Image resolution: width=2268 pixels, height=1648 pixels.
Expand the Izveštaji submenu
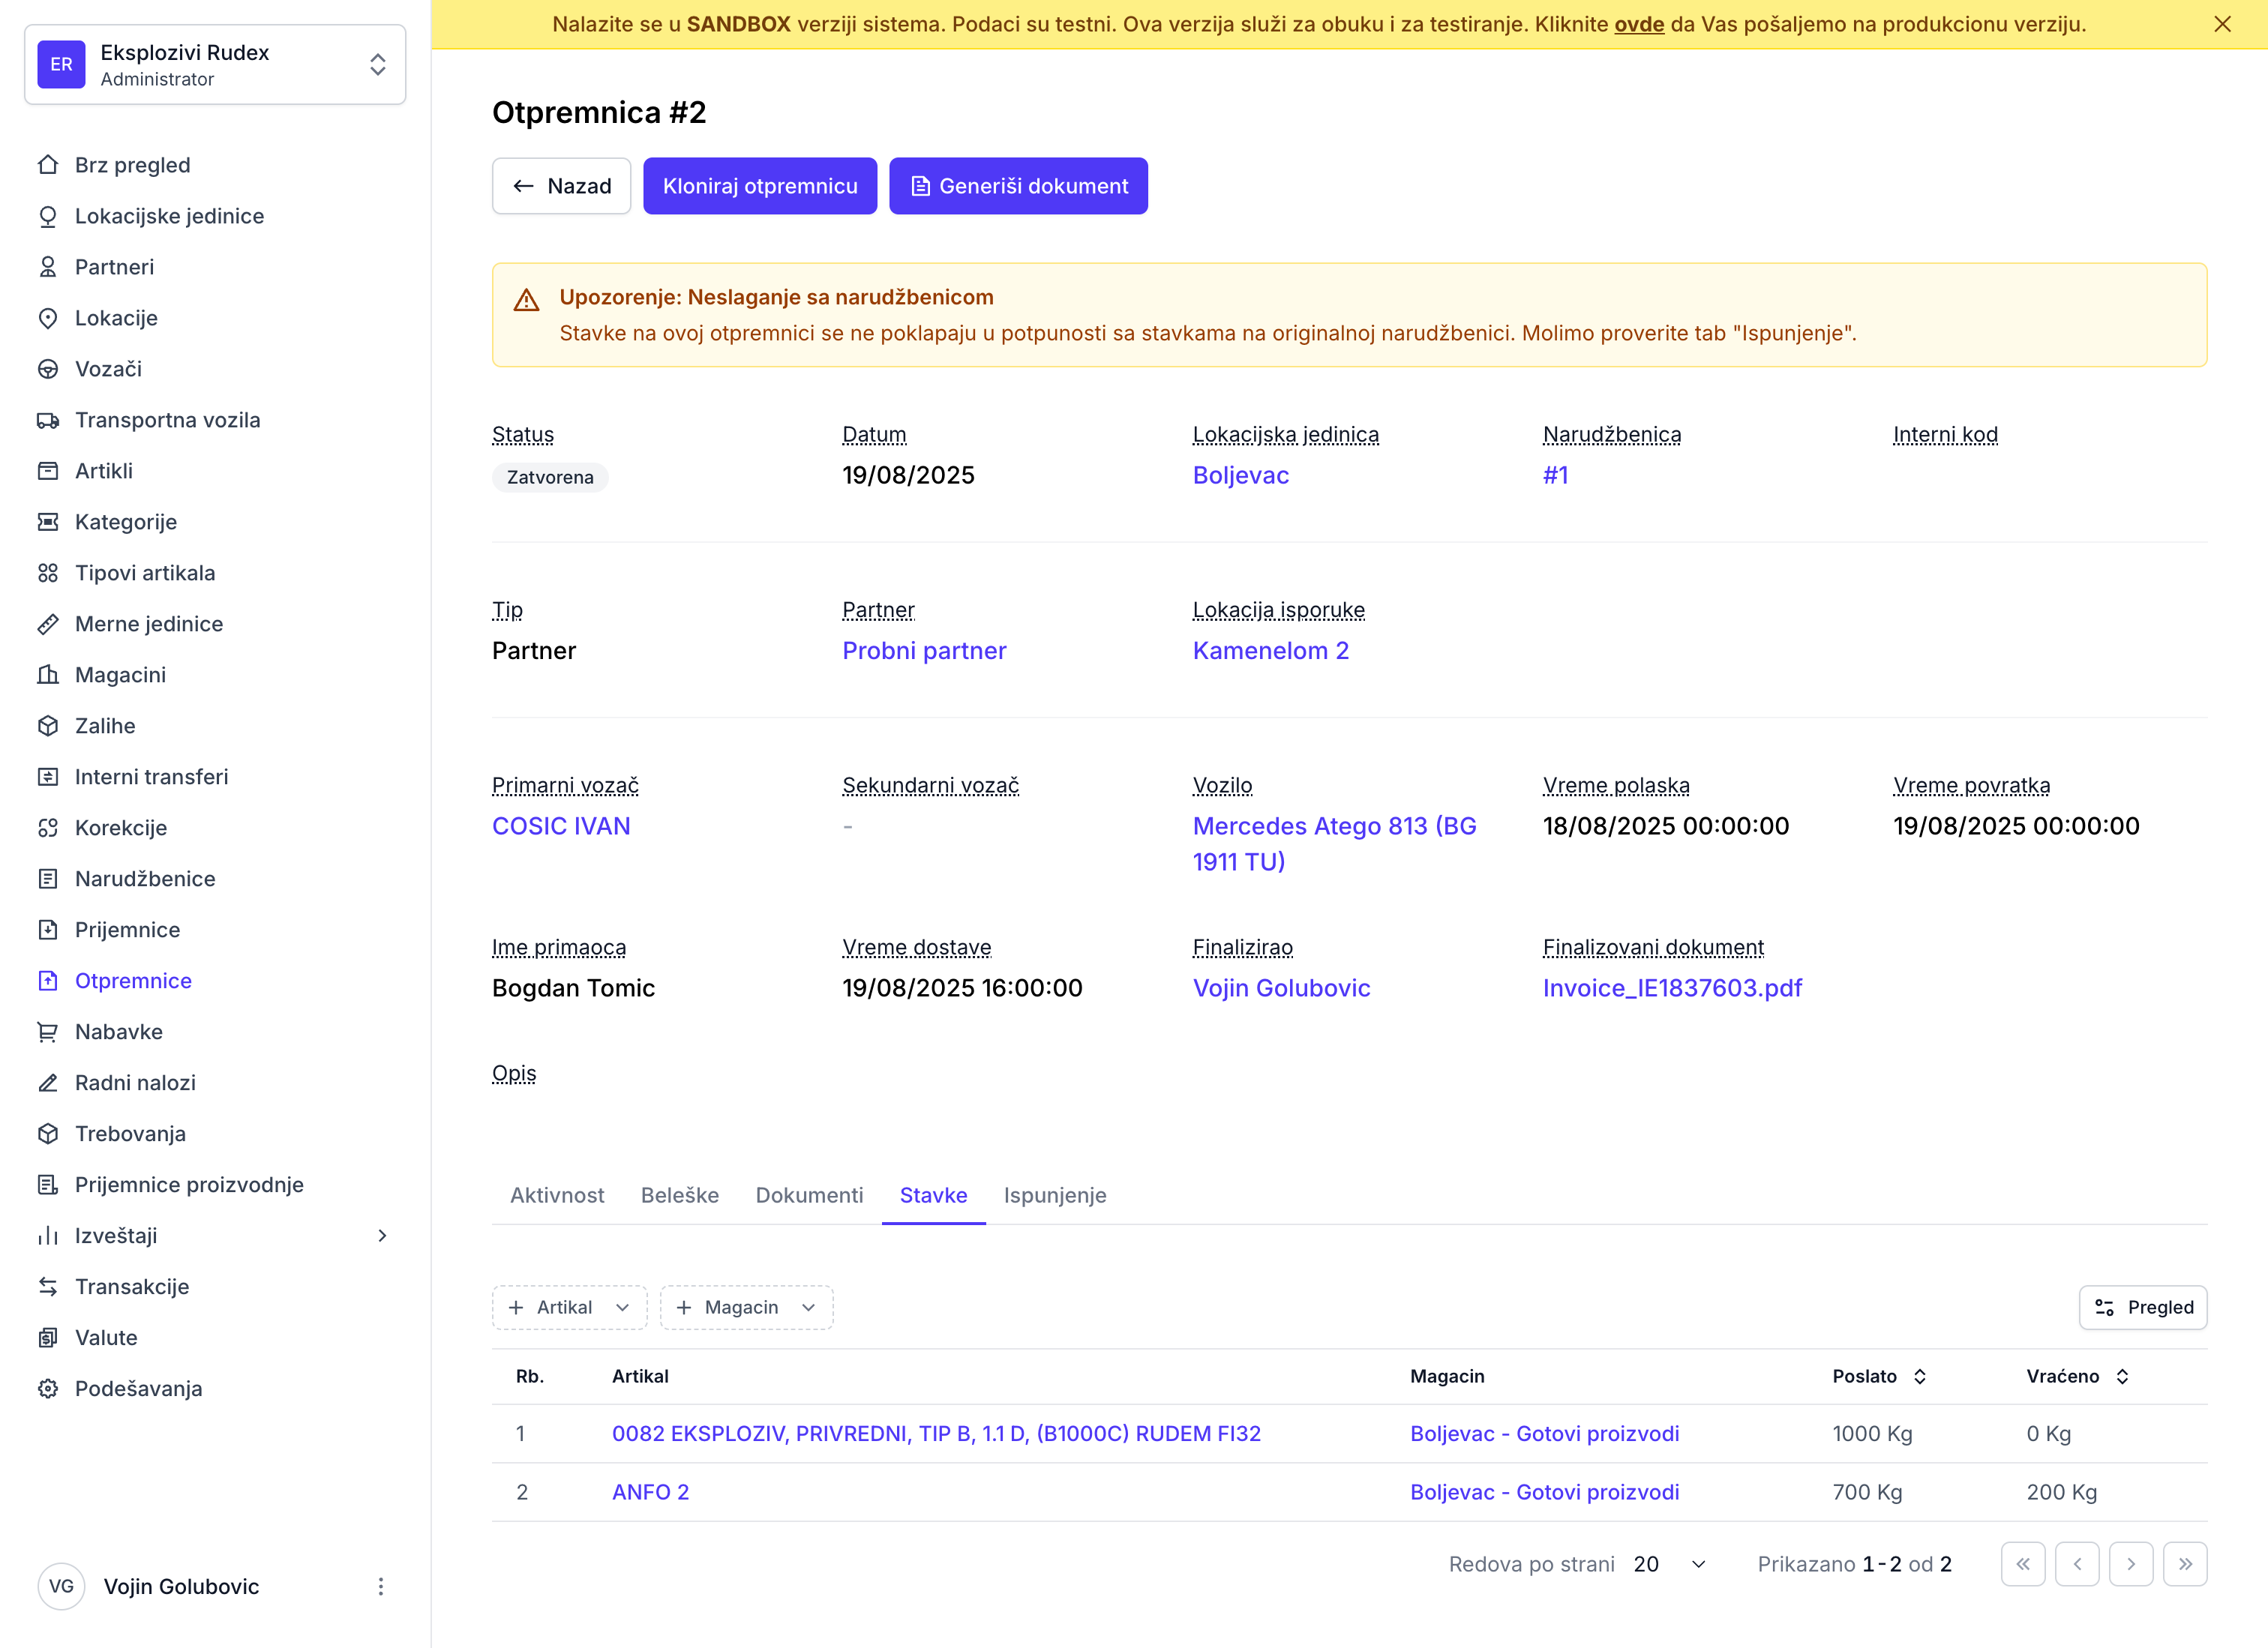(382, 1235)
